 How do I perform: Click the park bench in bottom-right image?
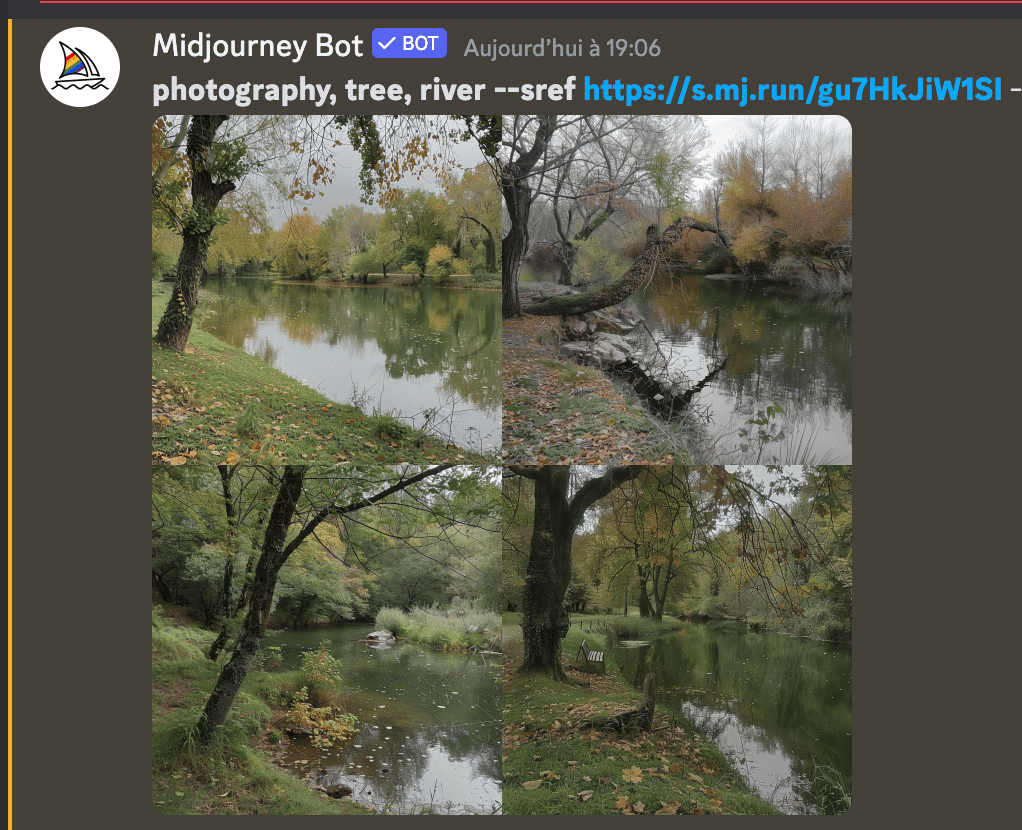(x=592, y=656)
